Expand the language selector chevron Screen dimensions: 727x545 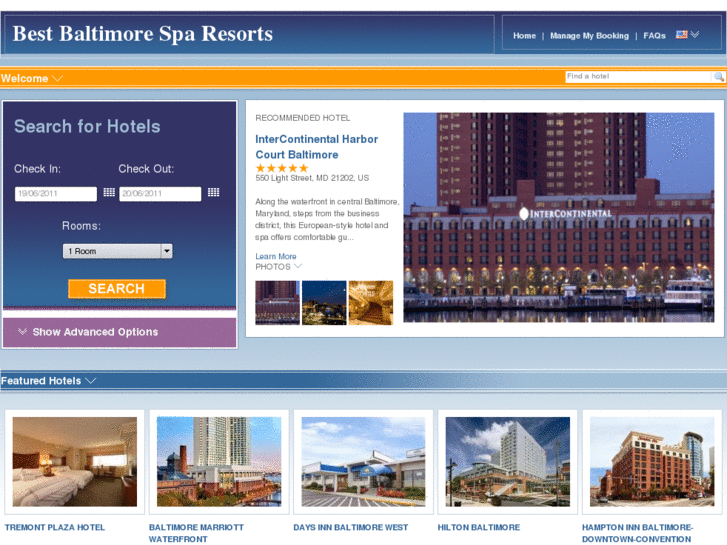(x=695, y=34)
